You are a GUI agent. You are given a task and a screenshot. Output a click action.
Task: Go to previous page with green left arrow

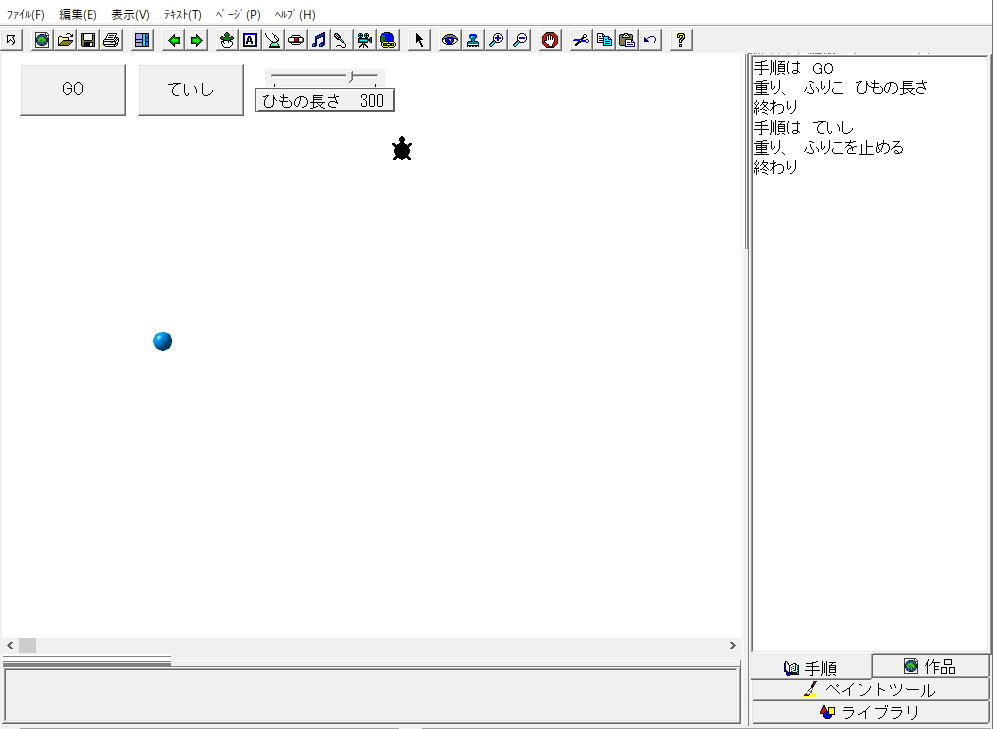(174, 40)
